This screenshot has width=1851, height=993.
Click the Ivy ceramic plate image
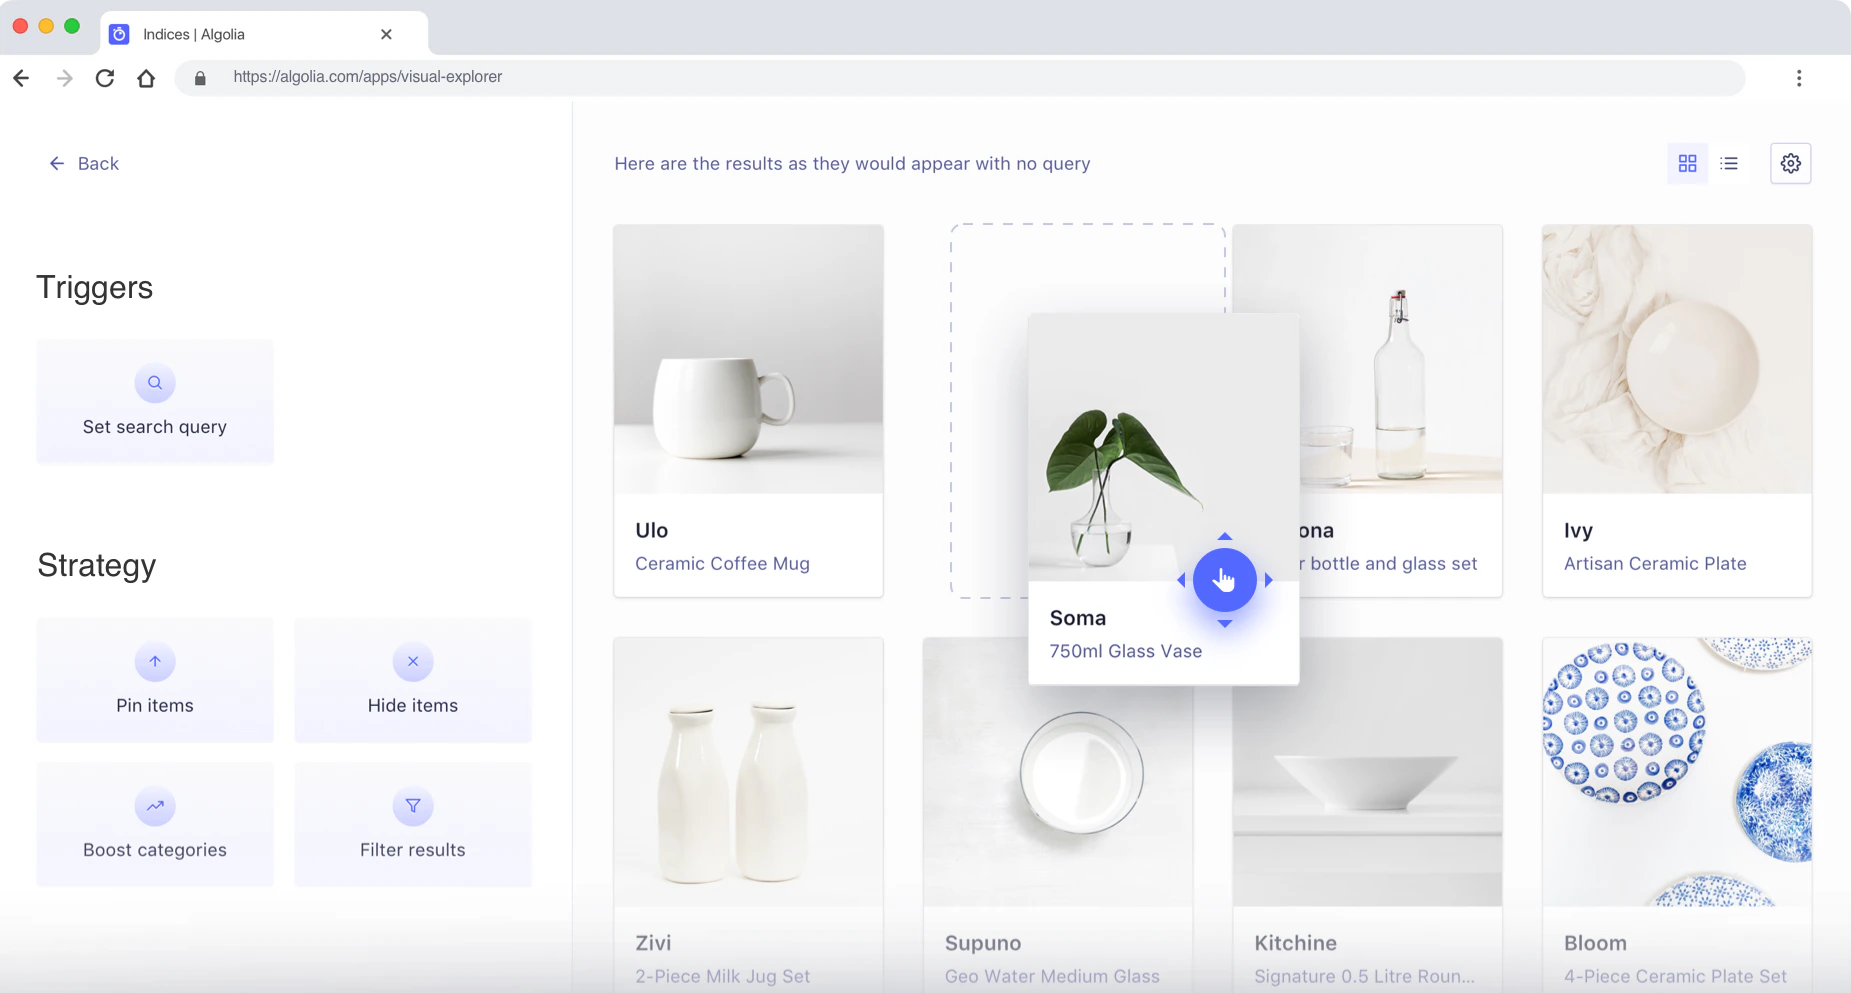[1677, 359]
